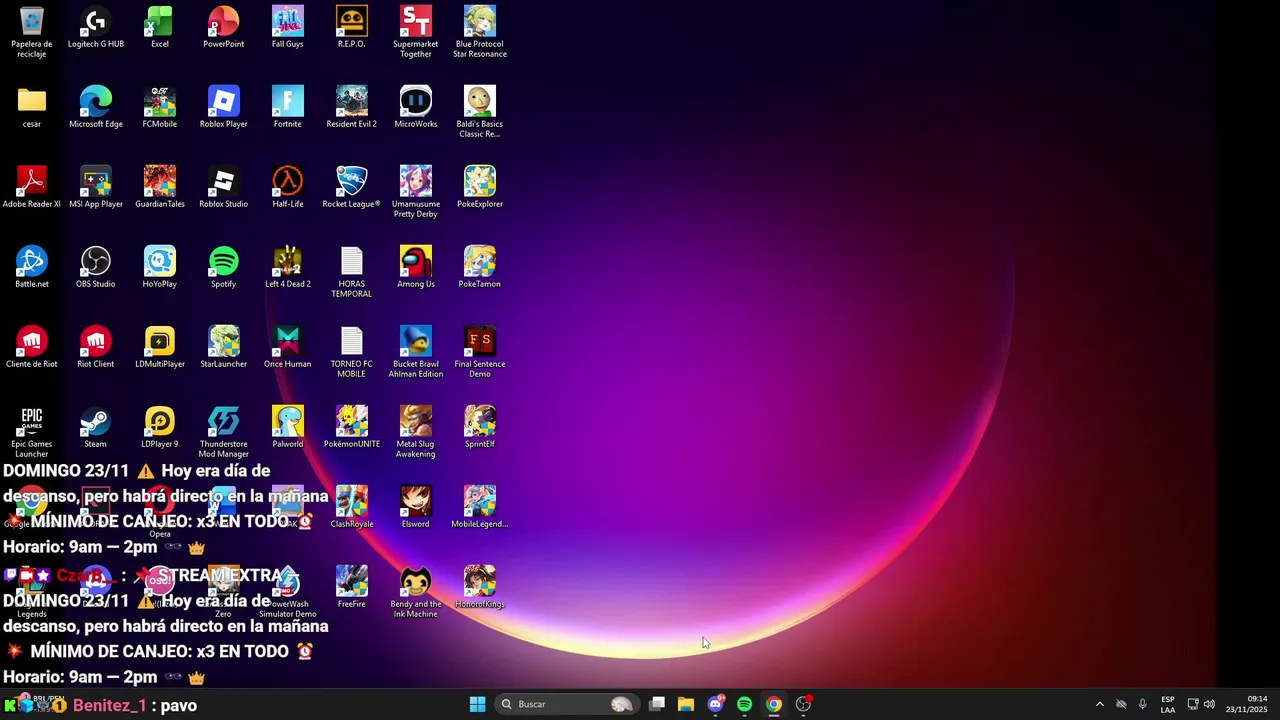Image resolution: width=1280 pixels, height=720 pixels.
Task: Open File Explorer from the taskbar
Action: tap(686, 704)
